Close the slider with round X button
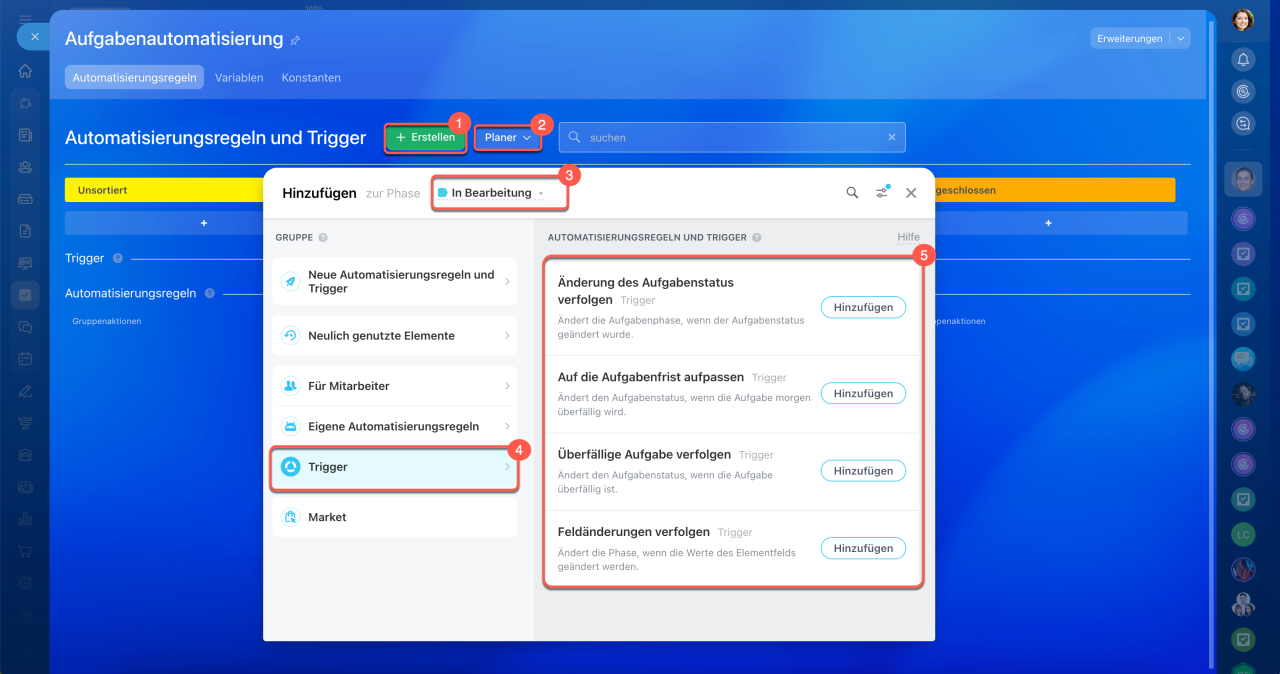The width and height of the screenshot is (1280, 674). pyautogui.click(x=33, y=36)
